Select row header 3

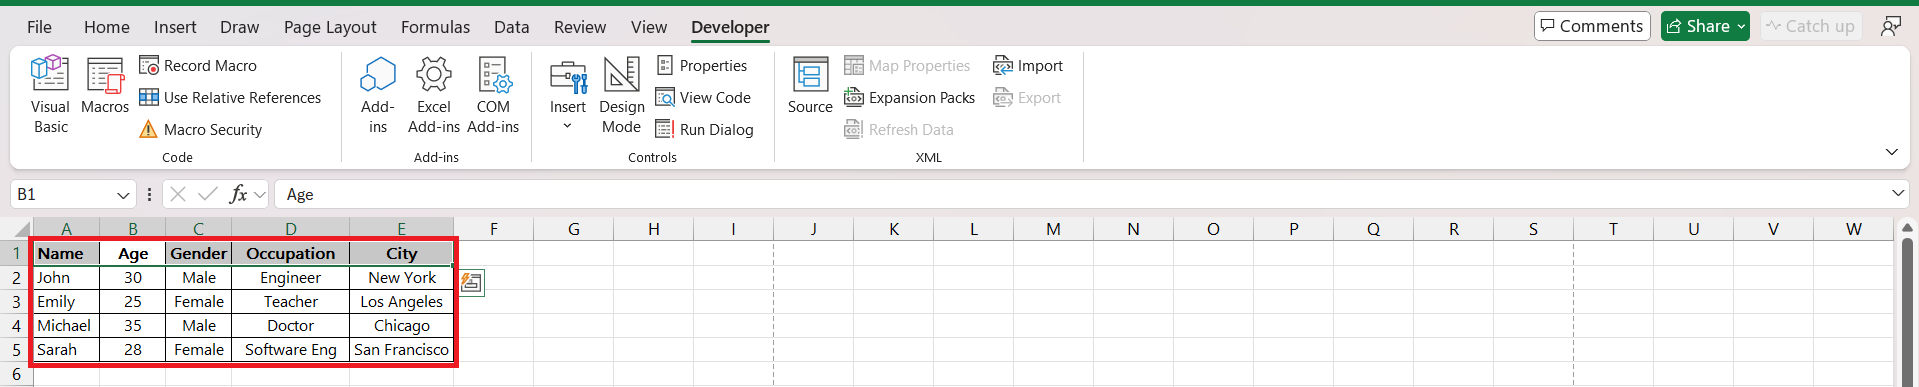point(17,302)
